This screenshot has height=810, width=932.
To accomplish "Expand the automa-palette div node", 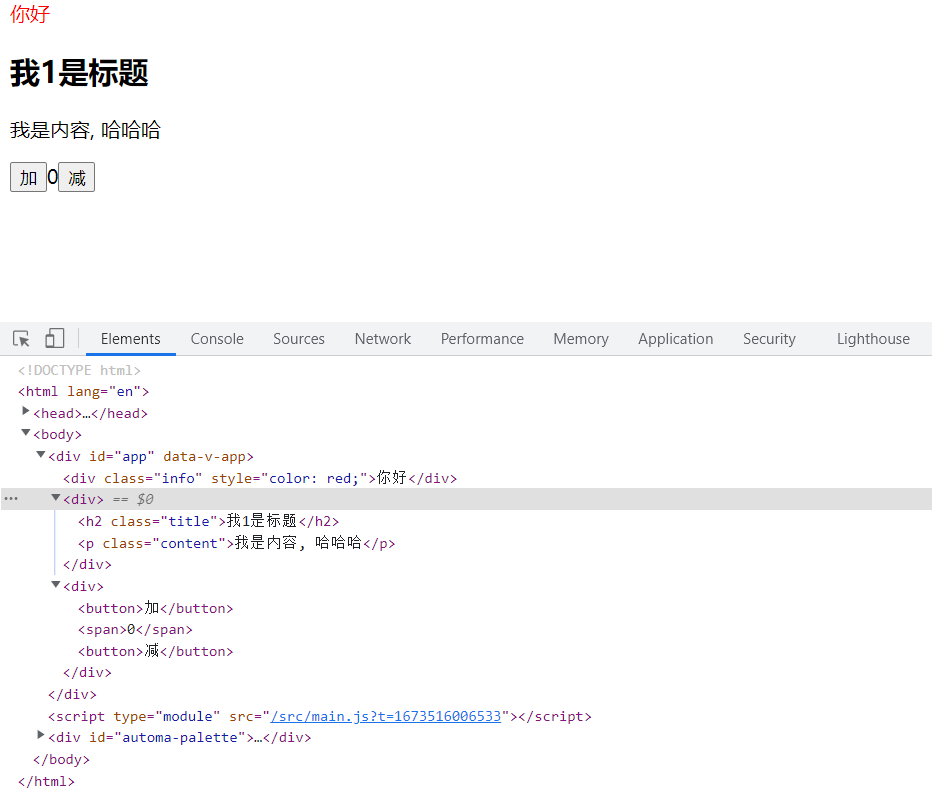I will pyautogui.click(x=40, y=736).
